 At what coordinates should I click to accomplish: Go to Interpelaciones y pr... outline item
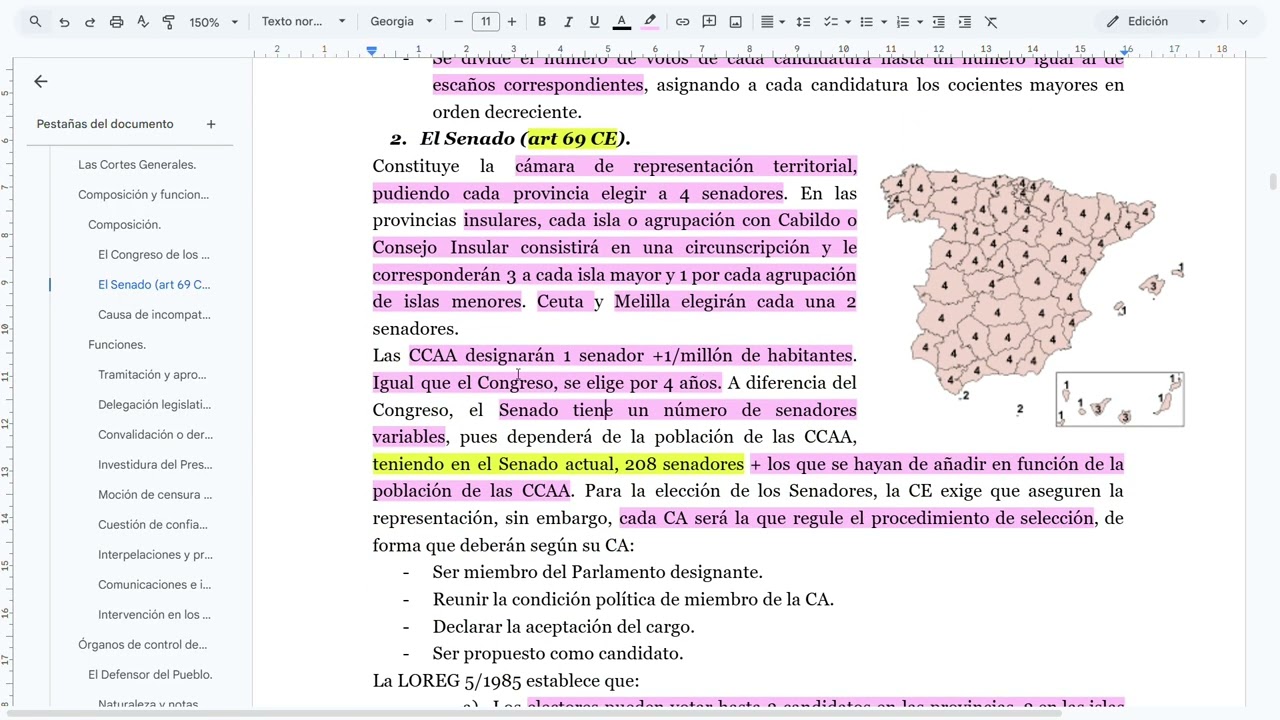coord(155,555)
